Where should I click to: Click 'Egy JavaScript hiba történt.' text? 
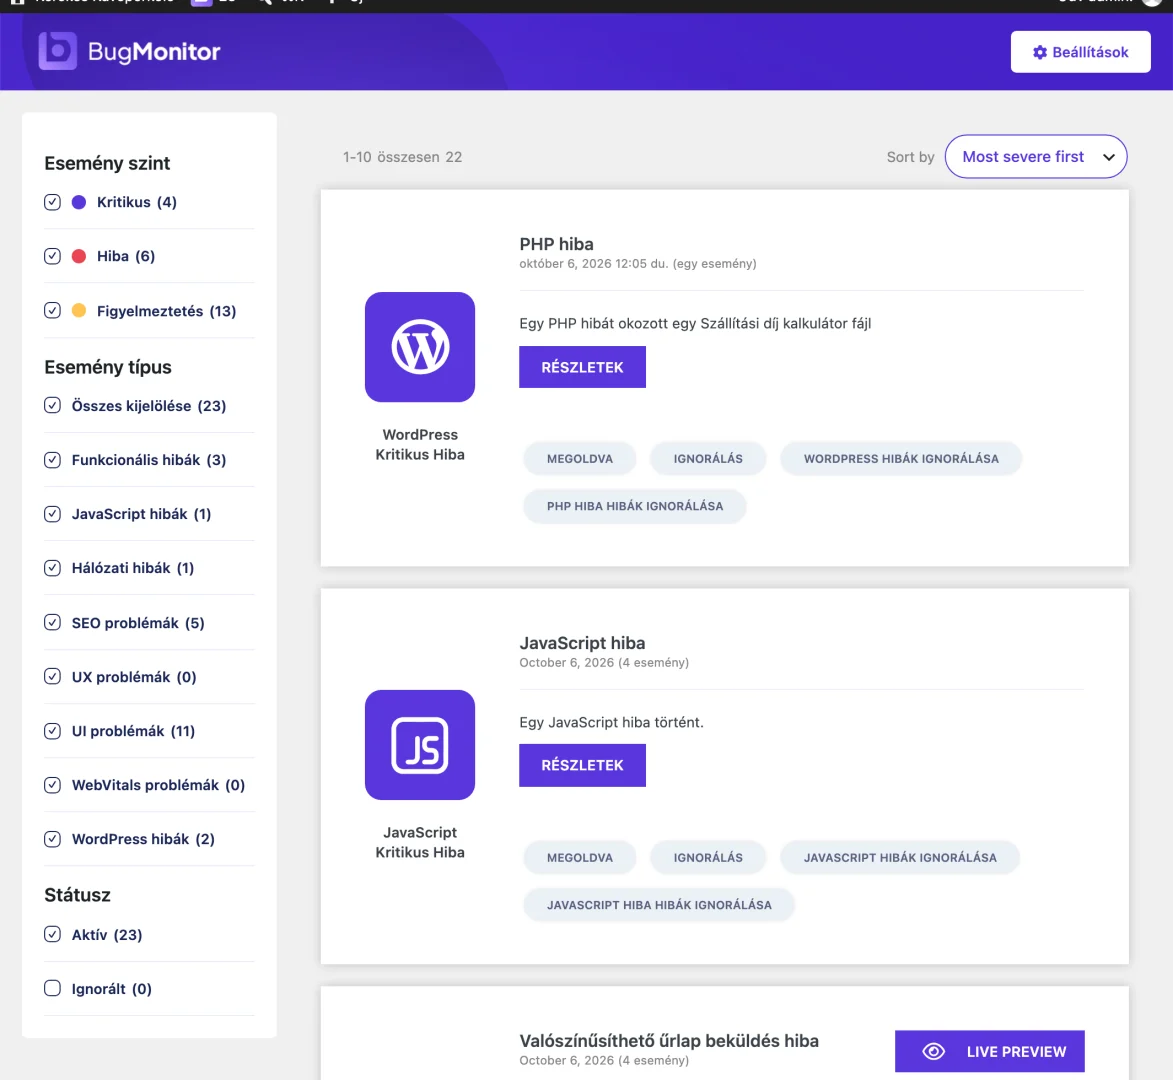pyautogui.click(x=611, y=722)
